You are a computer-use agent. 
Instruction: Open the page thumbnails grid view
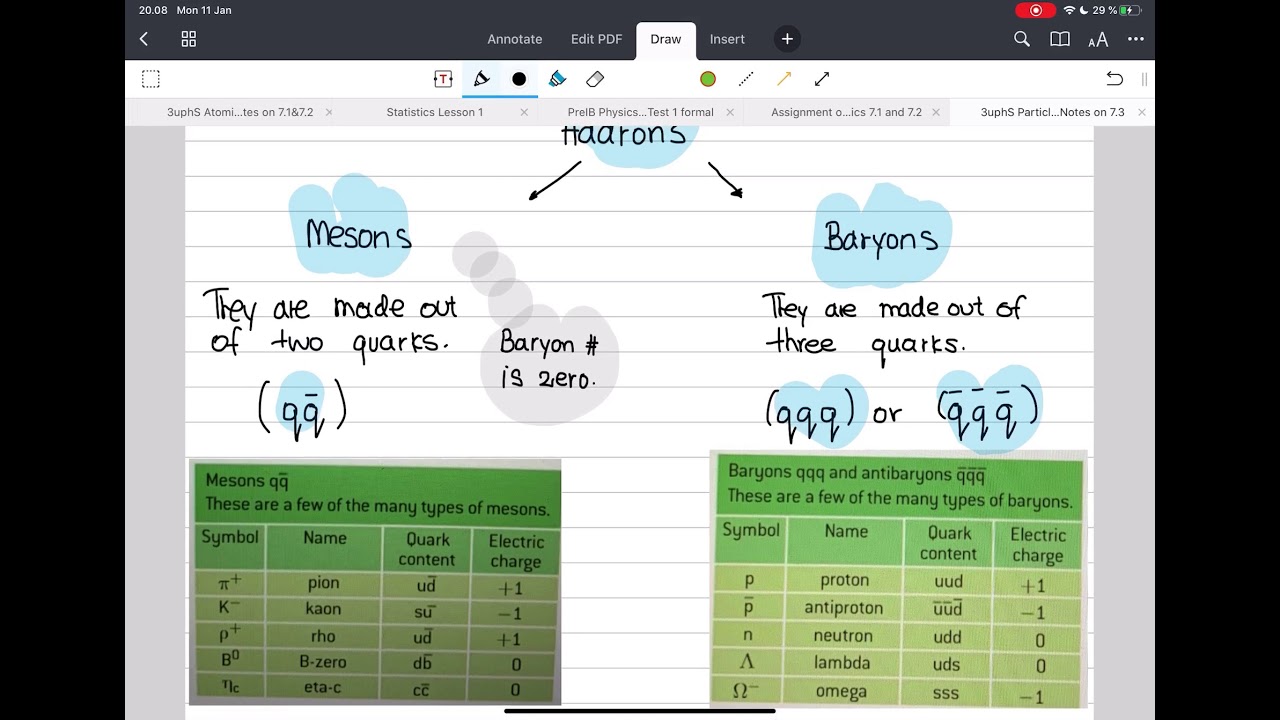(188, 39)
